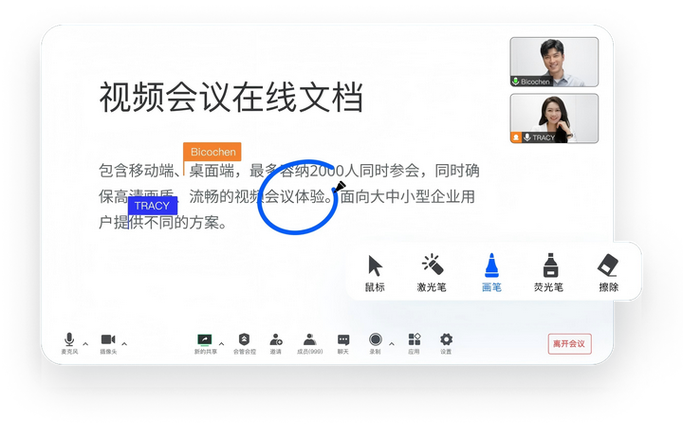Select the mouse pointer tool (鼠标)
This screenshot has height=439, width=683.
(375, 273)
